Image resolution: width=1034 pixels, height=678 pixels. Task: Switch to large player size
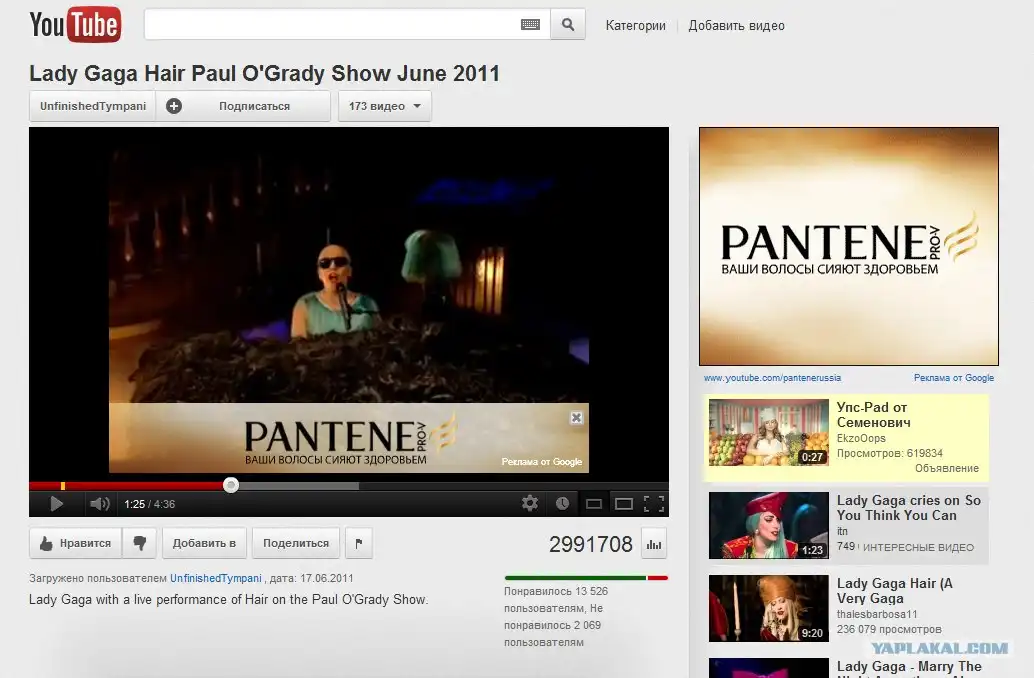624,504
